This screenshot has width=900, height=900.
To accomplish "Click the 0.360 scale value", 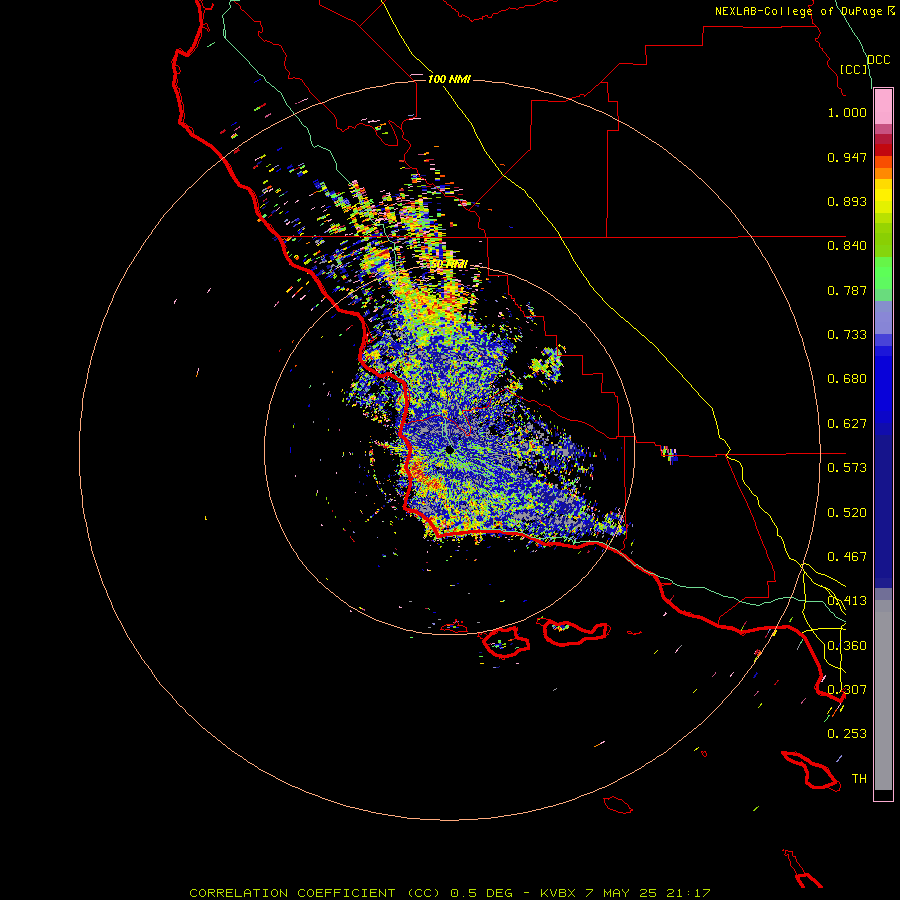I will click(x=847, y=646).
